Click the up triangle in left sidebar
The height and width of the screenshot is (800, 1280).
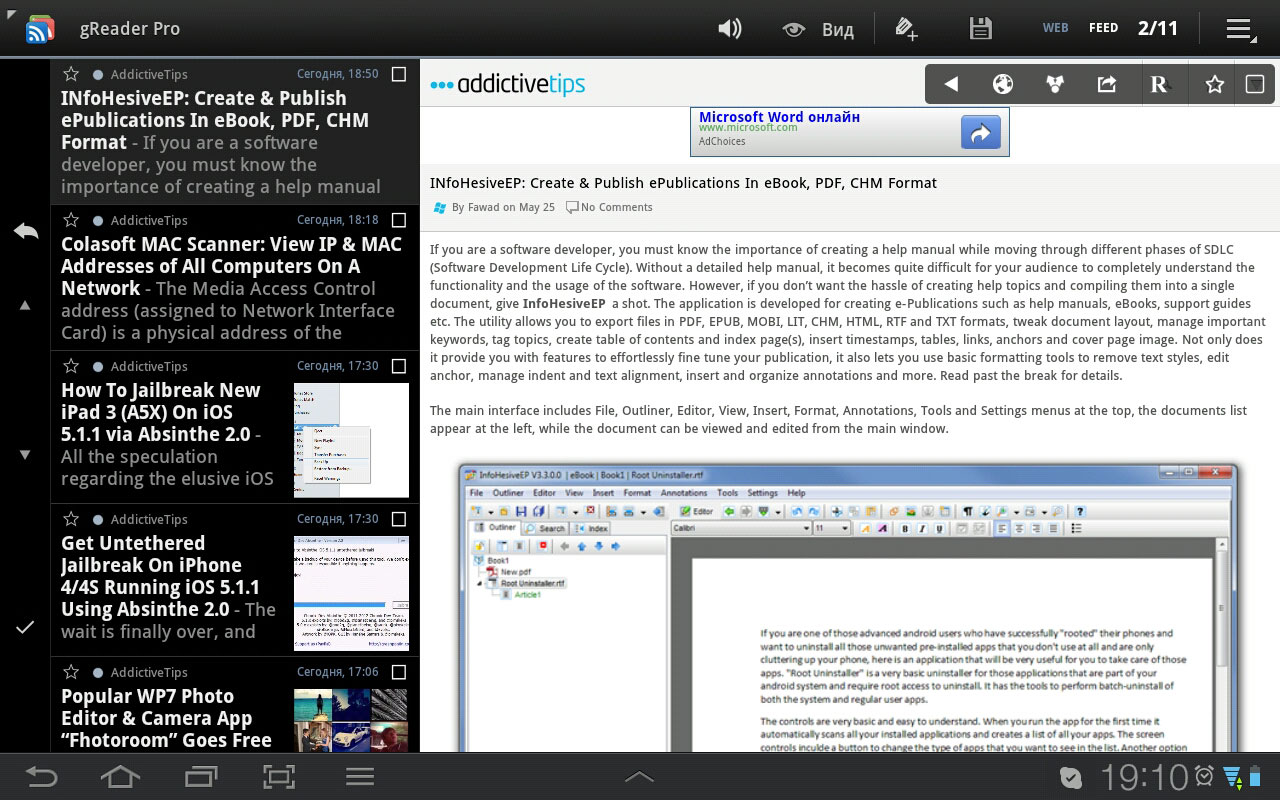(25, 305)
